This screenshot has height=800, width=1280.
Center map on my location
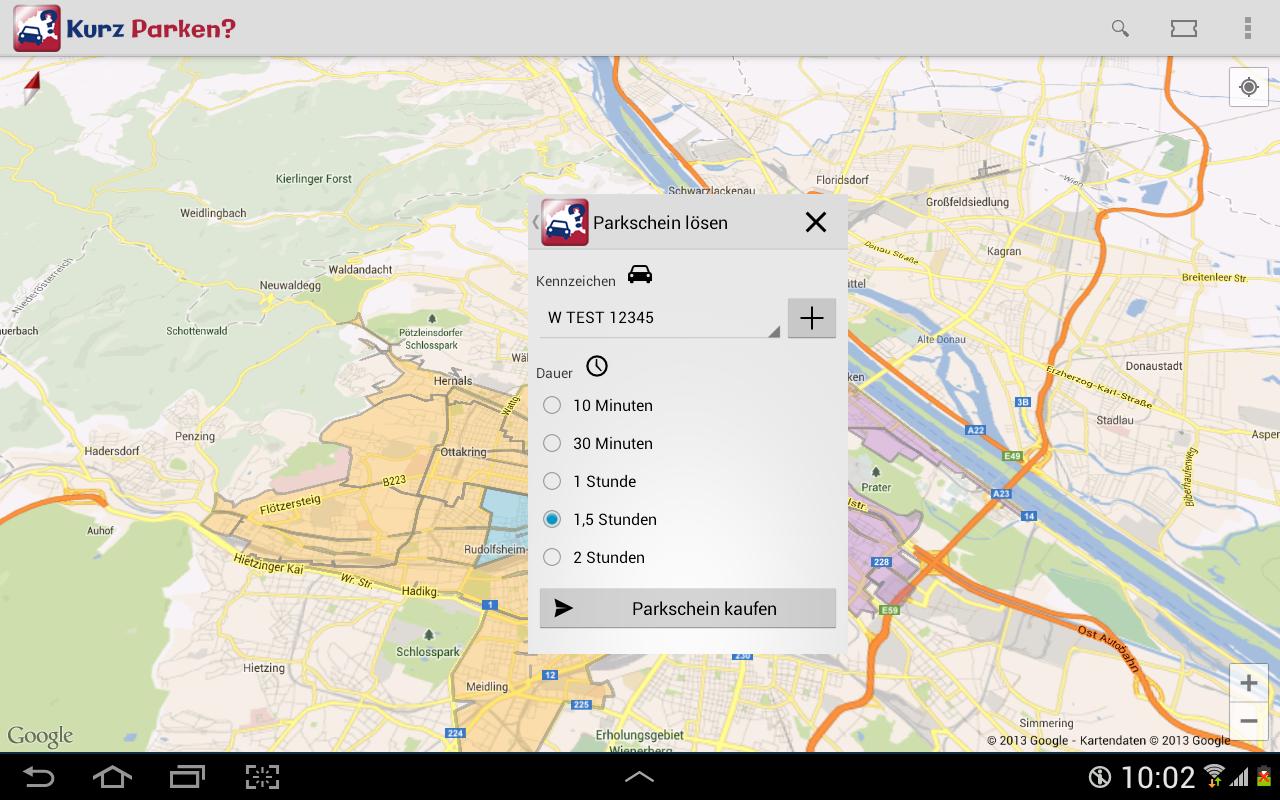[1248, 87]
